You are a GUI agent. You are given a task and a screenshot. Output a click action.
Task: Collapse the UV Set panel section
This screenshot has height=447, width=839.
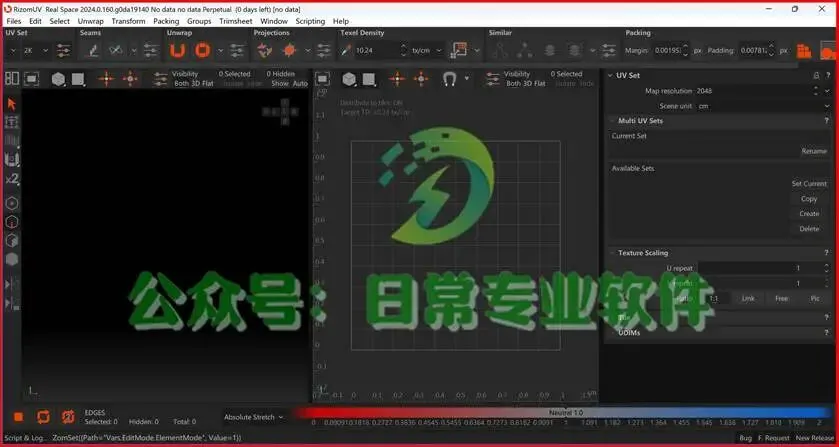coord(611,75)
